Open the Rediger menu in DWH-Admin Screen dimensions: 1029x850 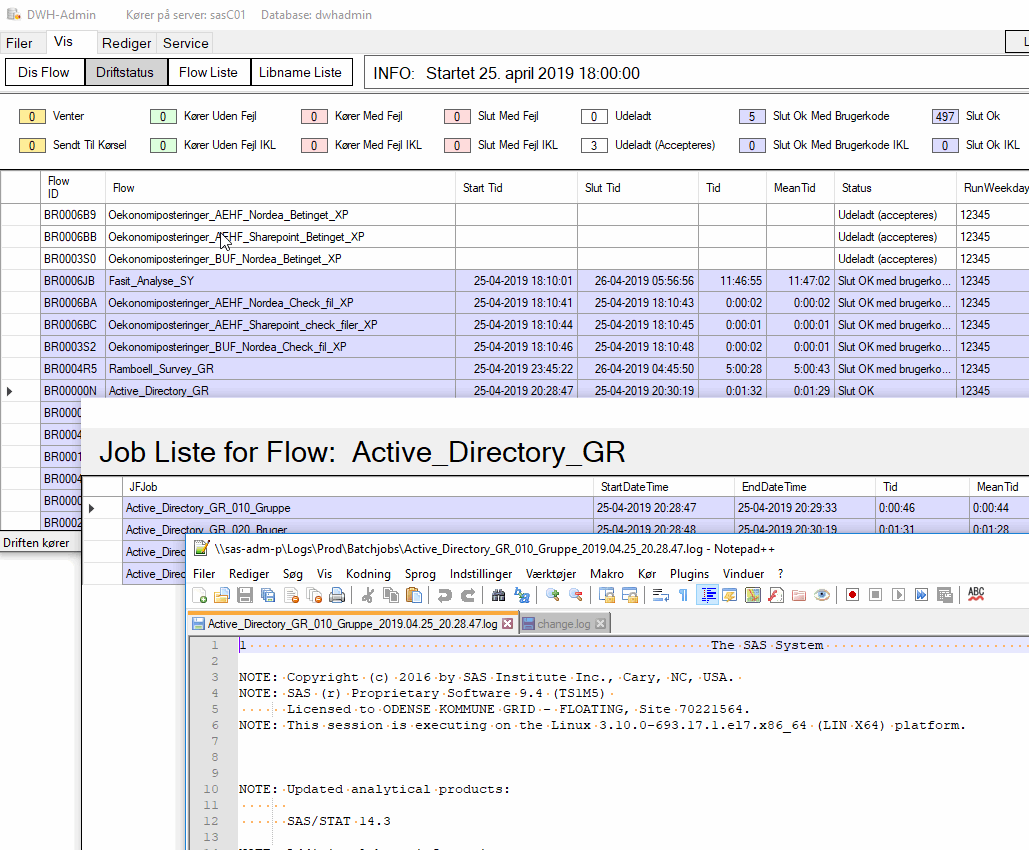127,43
